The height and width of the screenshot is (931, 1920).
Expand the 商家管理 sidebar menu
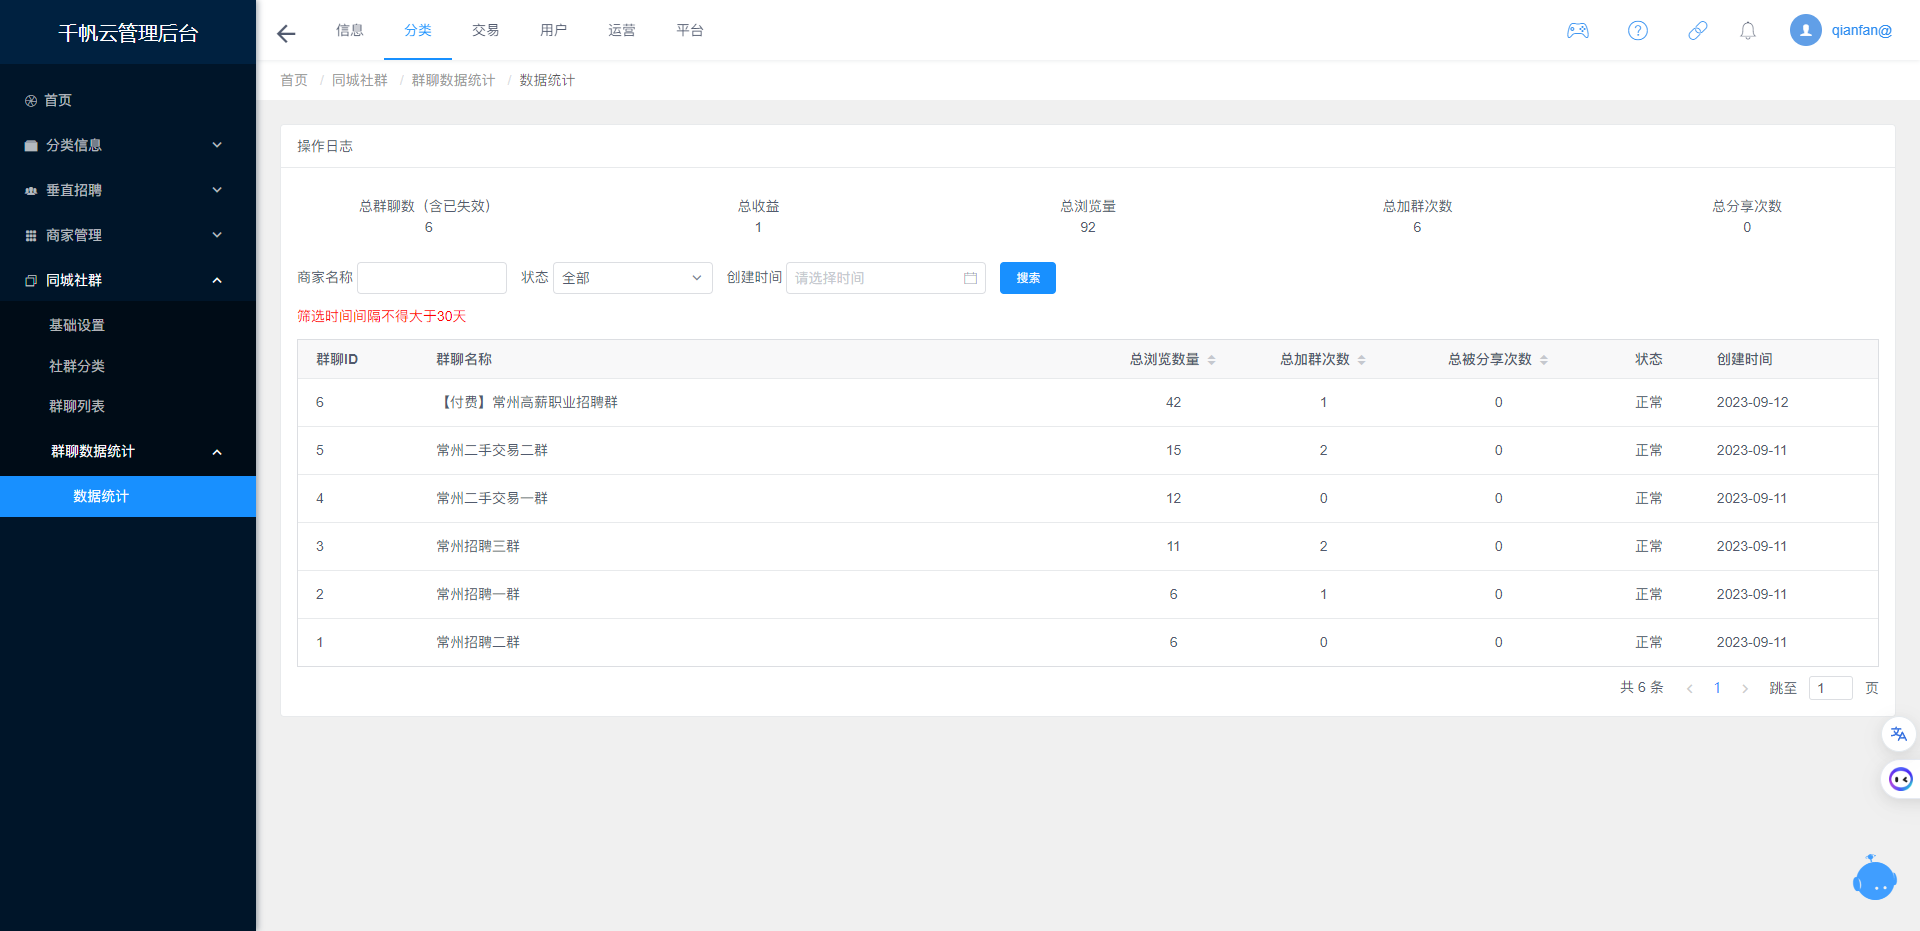[x=128, y=235]
